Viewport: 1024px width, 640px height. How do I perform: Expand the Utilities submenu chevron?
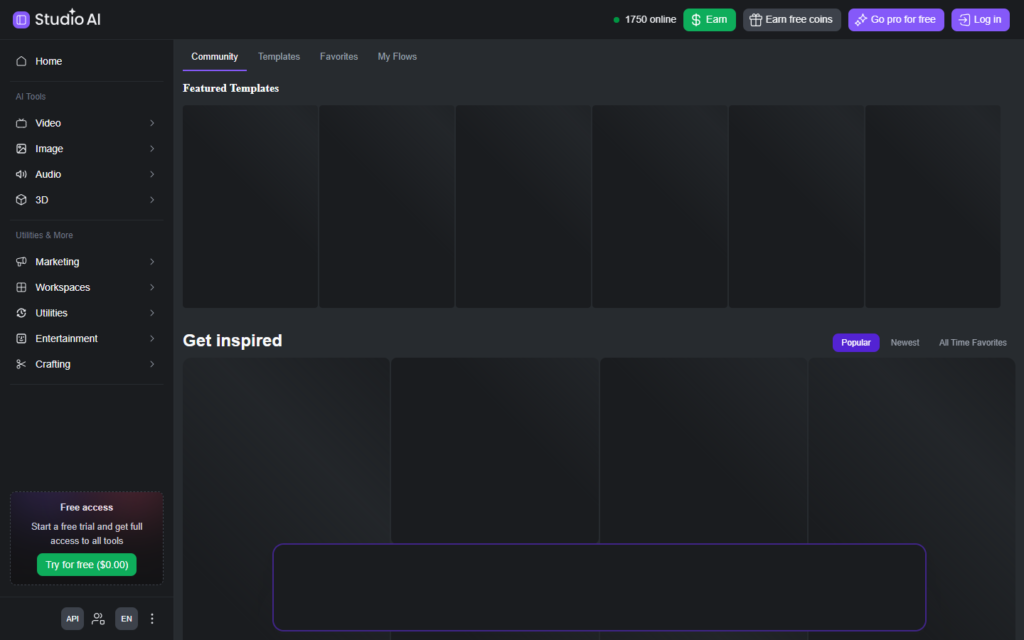tap(152, 313)
